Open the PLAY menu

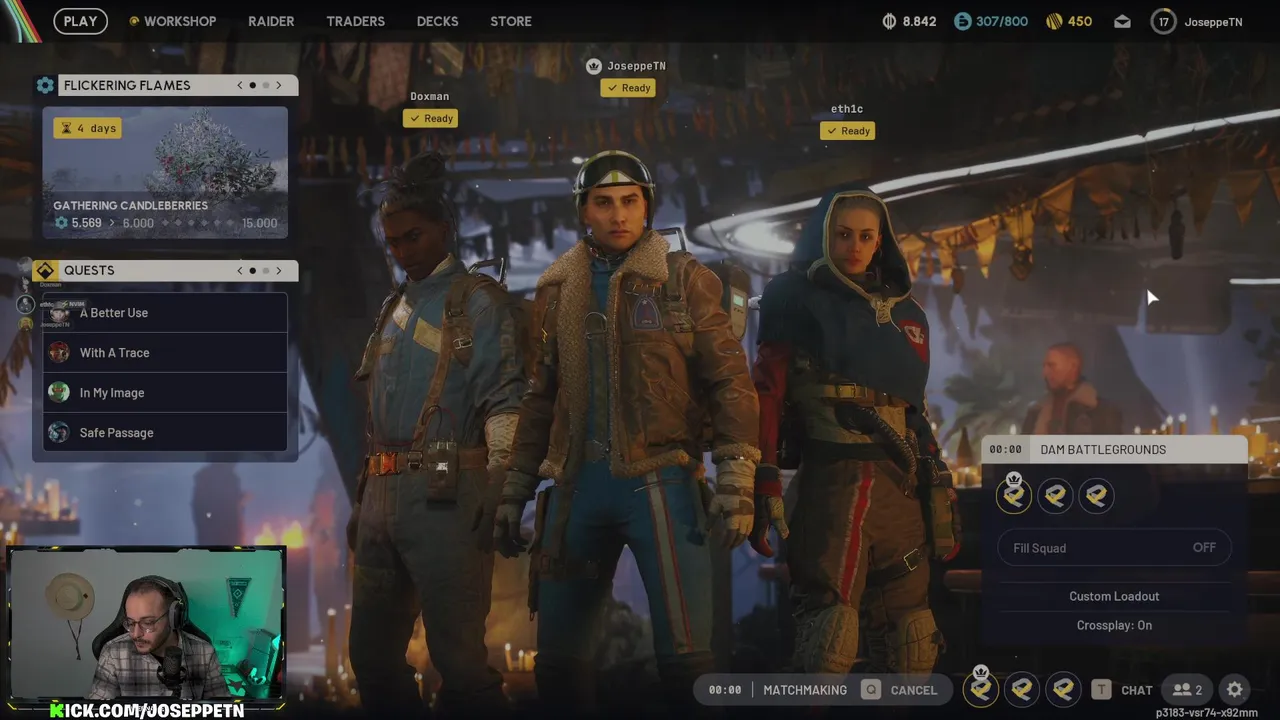(80, 21)
